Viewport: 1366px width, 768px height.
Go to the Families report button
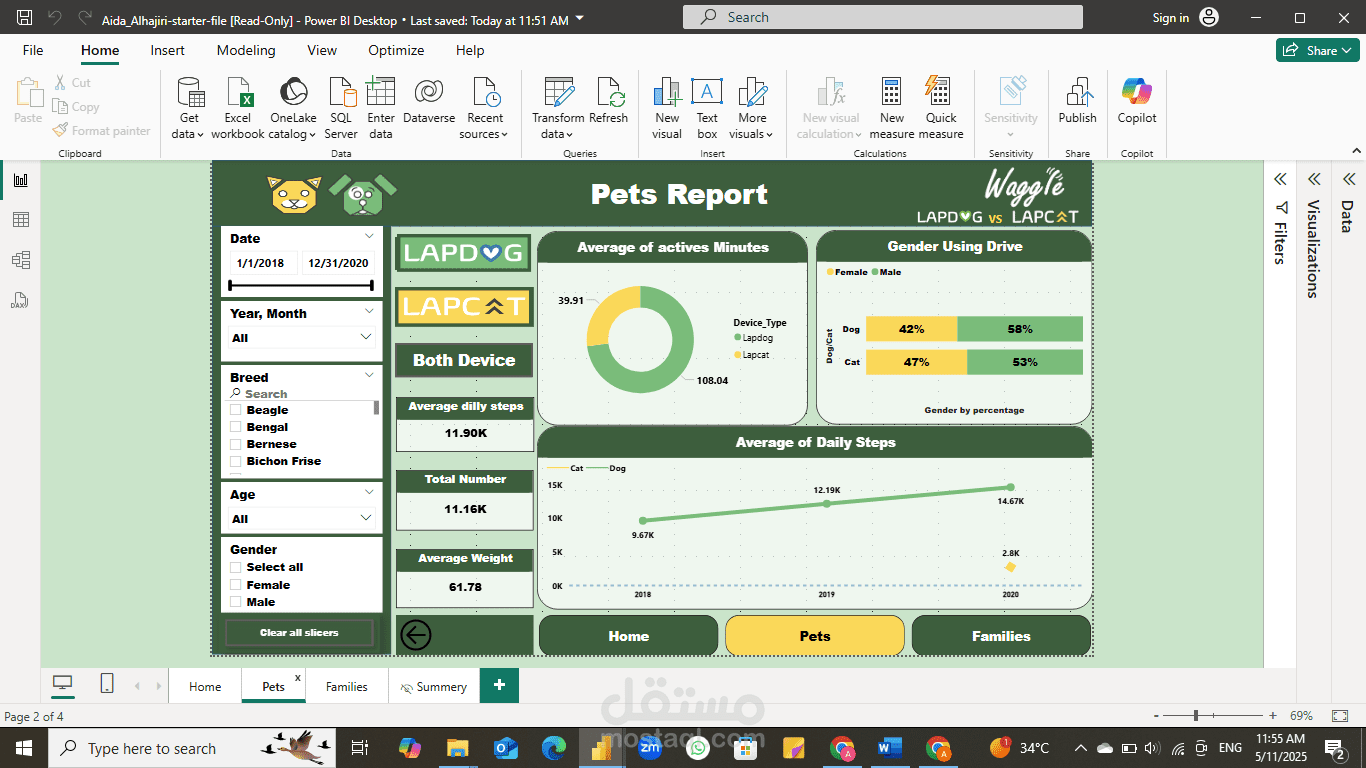(1001, 636)
